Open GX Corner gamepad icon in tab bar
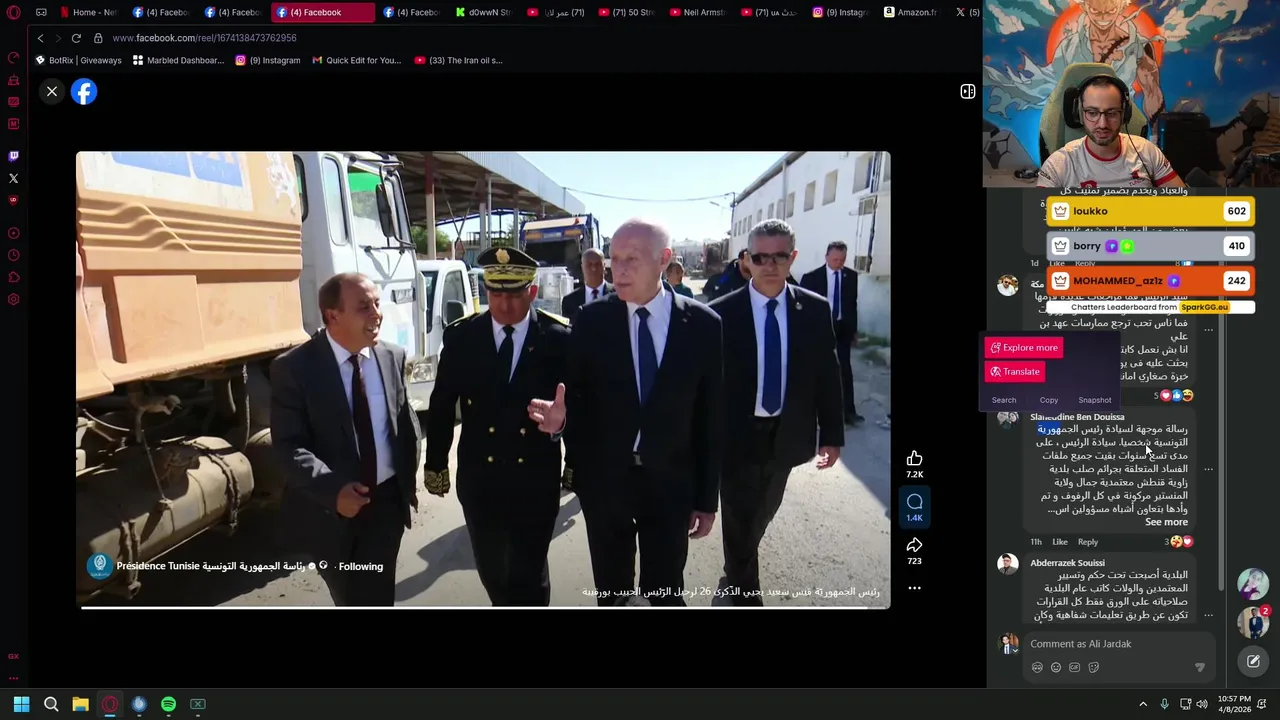Screen dimensions: 1280x720 click(41, 12)
